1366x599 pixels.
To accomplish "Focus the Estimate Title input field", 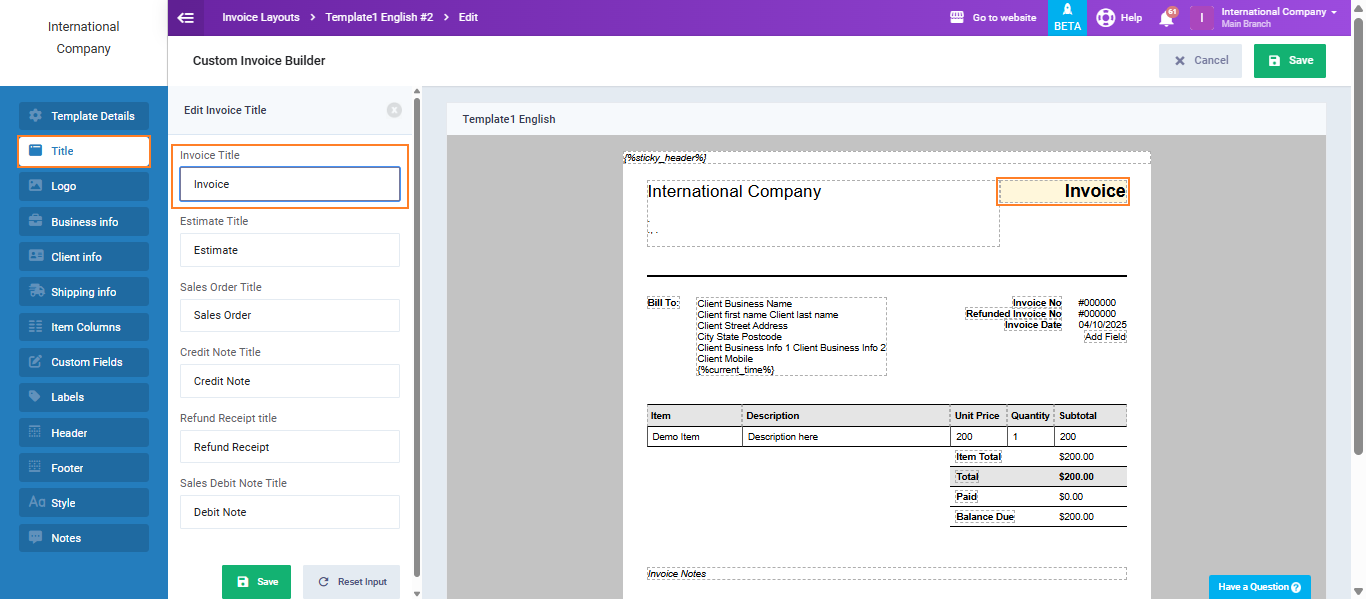I will pyautogui.click(x=290, y=250).
